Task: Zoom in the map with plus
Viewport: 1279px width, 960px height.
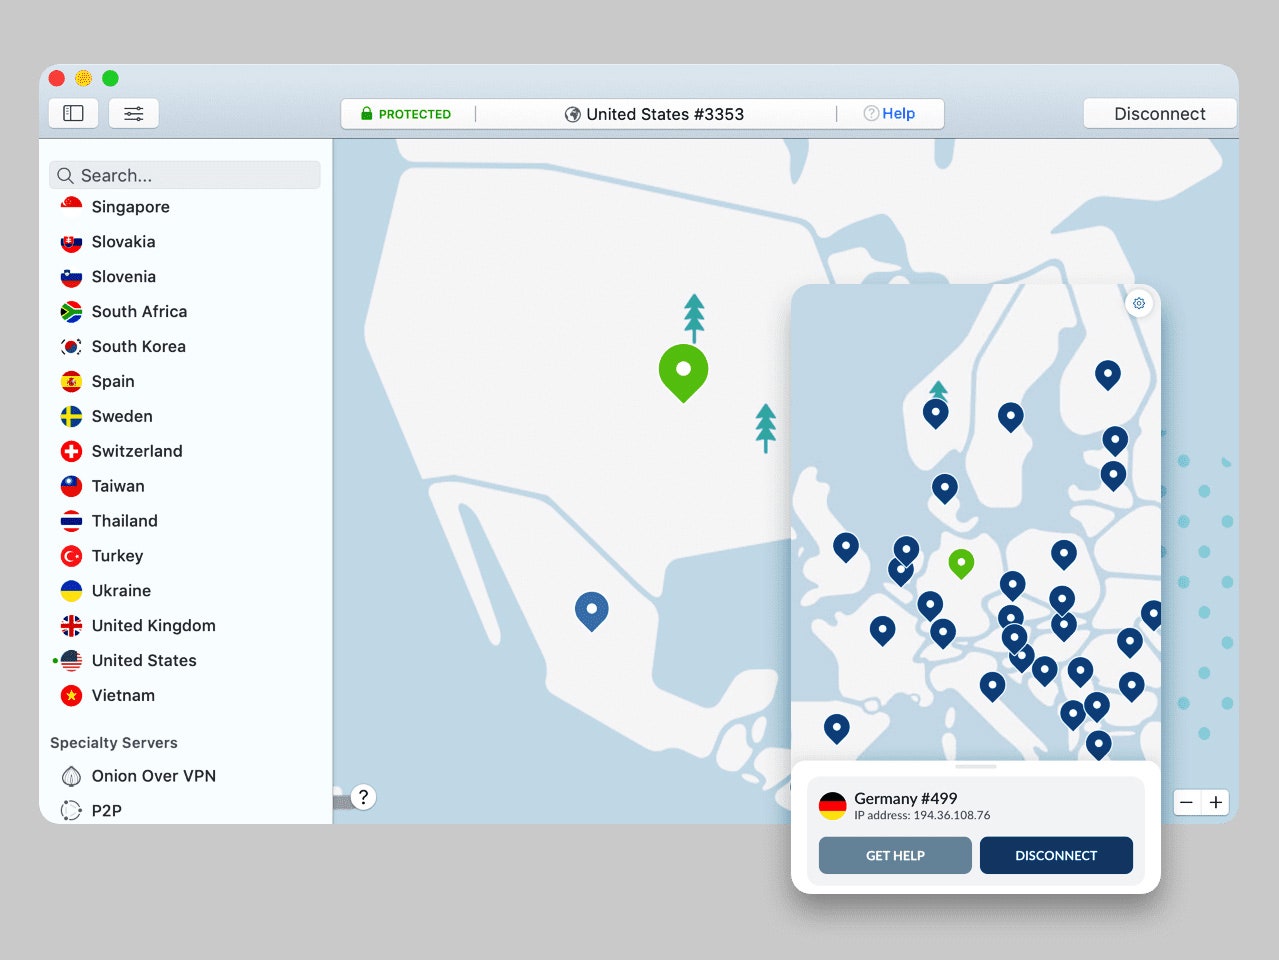Action: coord(1216,802)
